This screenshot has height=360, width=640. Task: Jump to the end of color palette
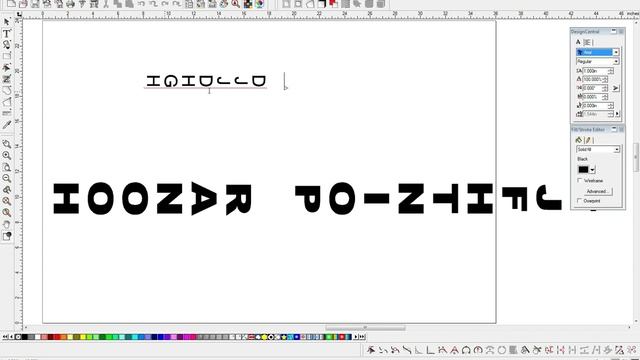[362, 337]
